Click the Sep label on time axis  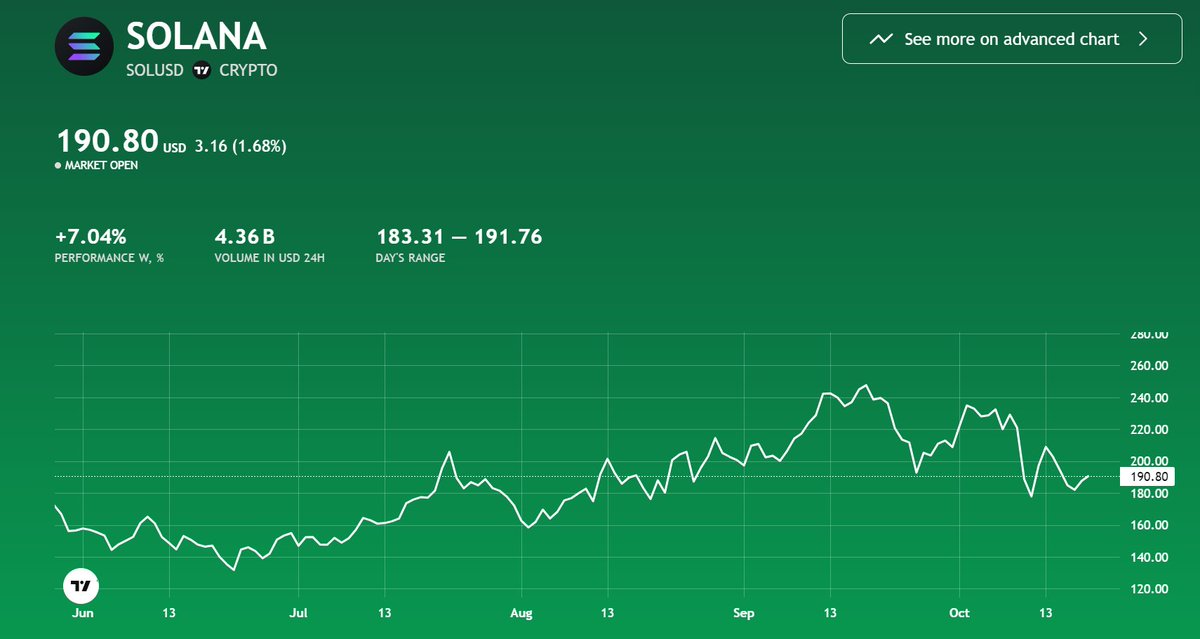pyautogui.click(x=743, y=613)
